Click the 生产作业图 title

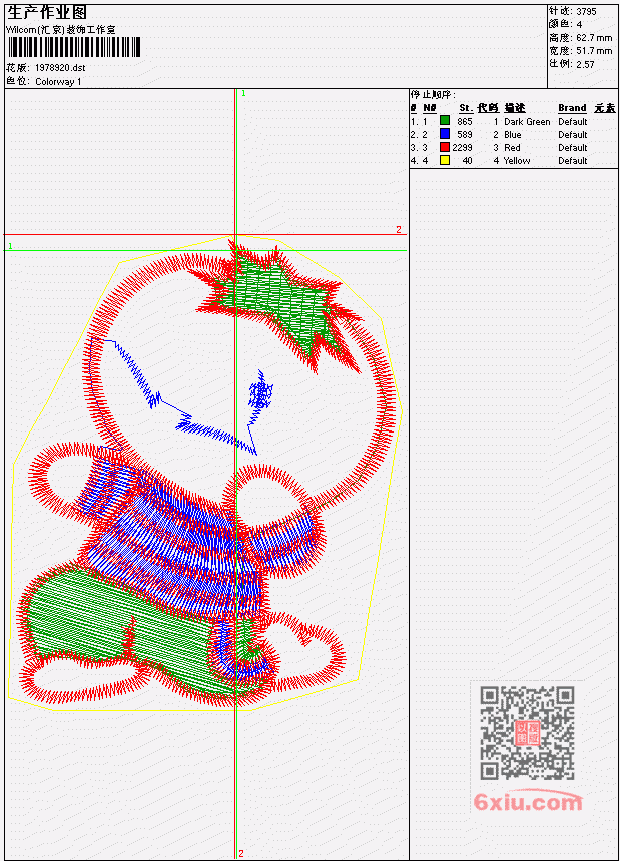coord(46,12)
